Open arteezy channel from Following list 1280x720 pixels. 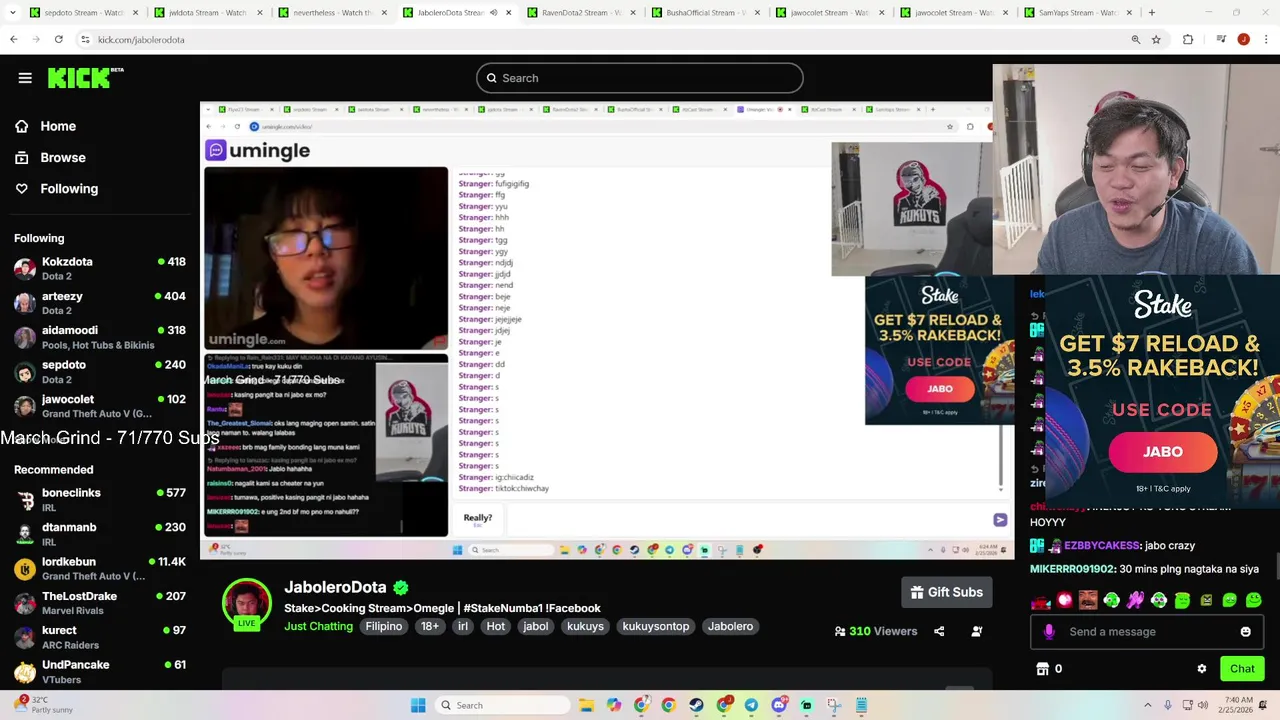(x=100, y=303)
